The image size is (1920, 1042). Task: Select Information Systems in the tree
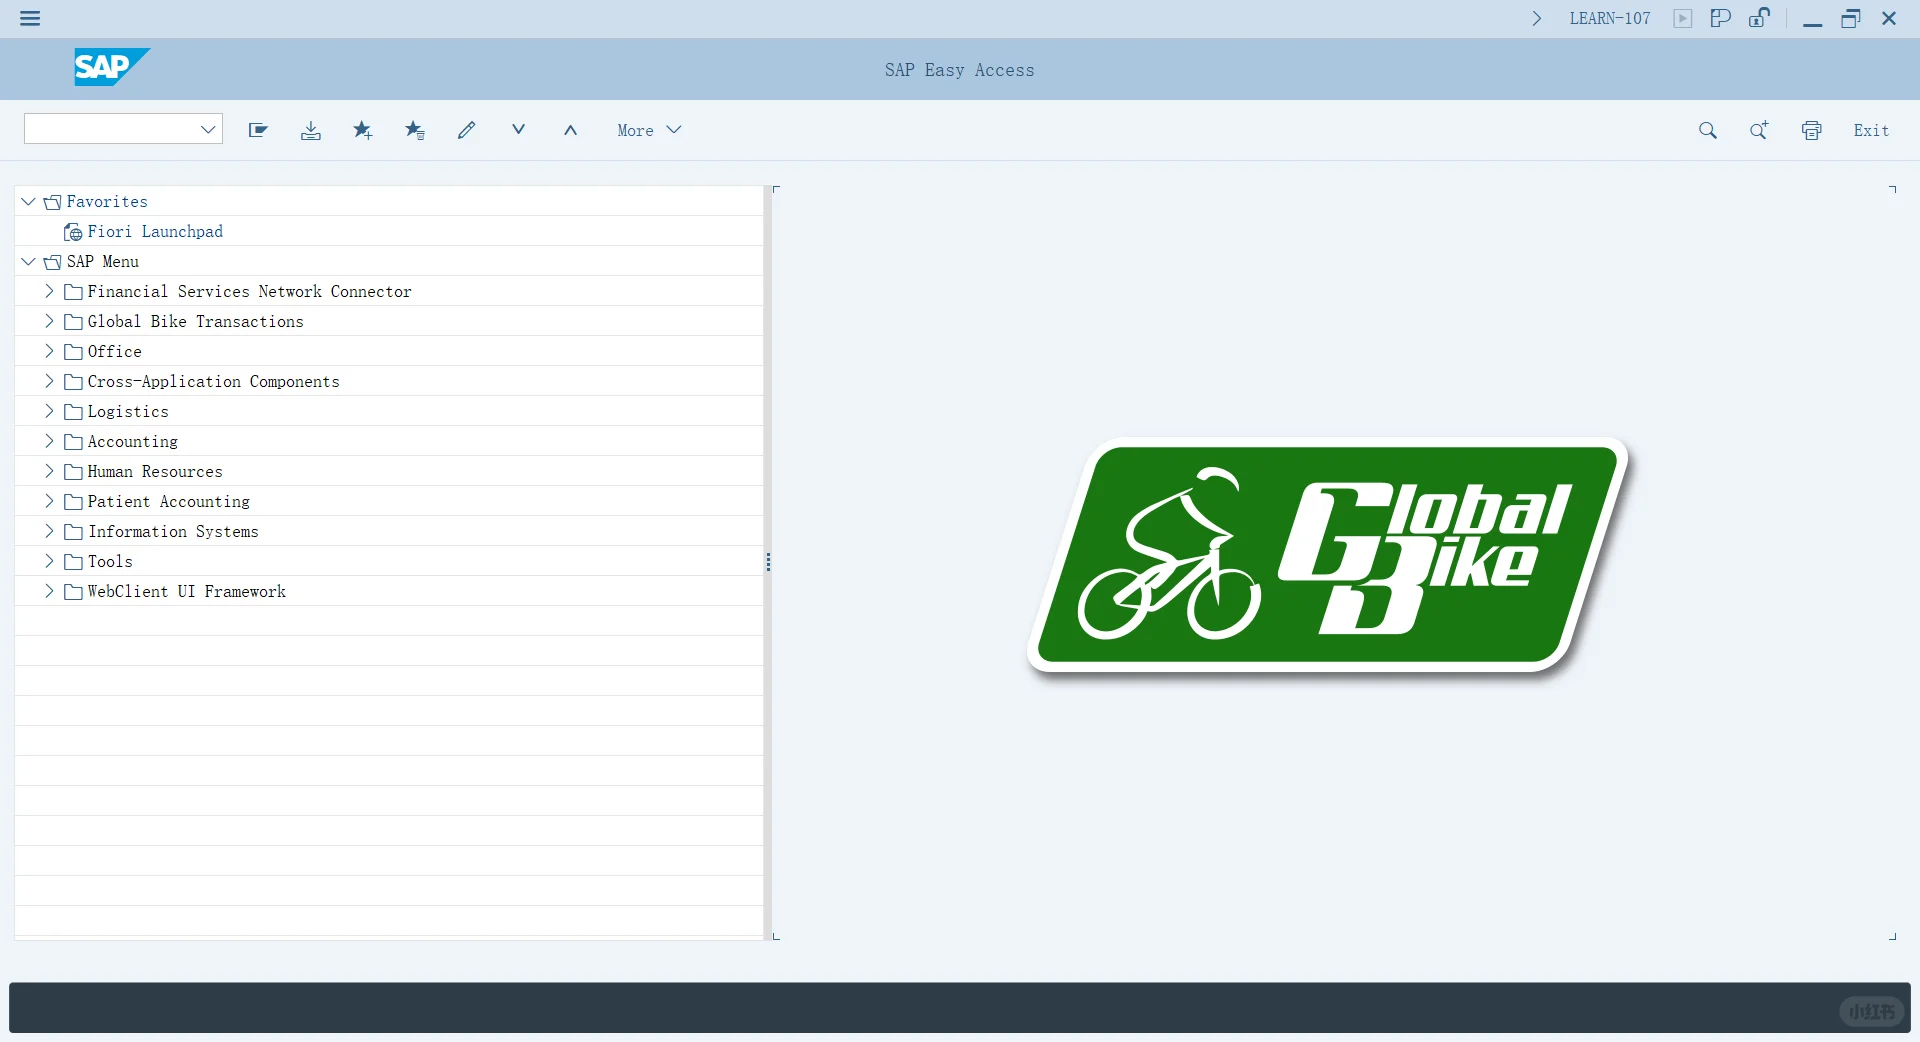[x=173, y=531]
